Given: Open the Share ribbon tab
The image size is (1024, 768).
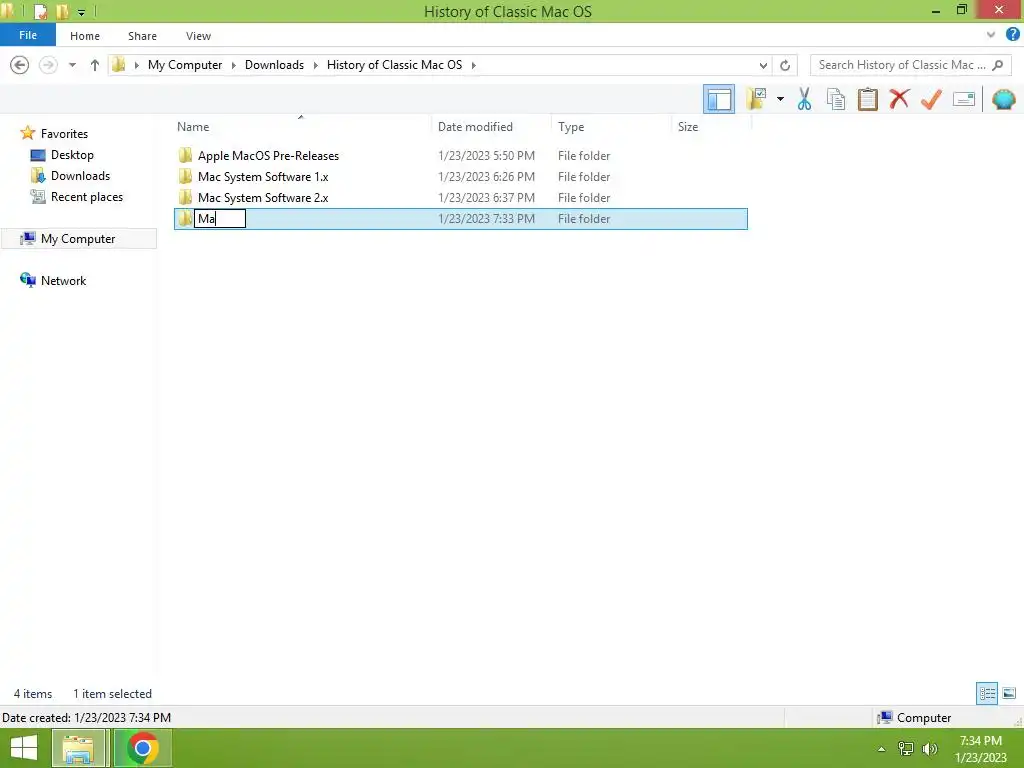Looking at the screenshot, I should (142, 36).
